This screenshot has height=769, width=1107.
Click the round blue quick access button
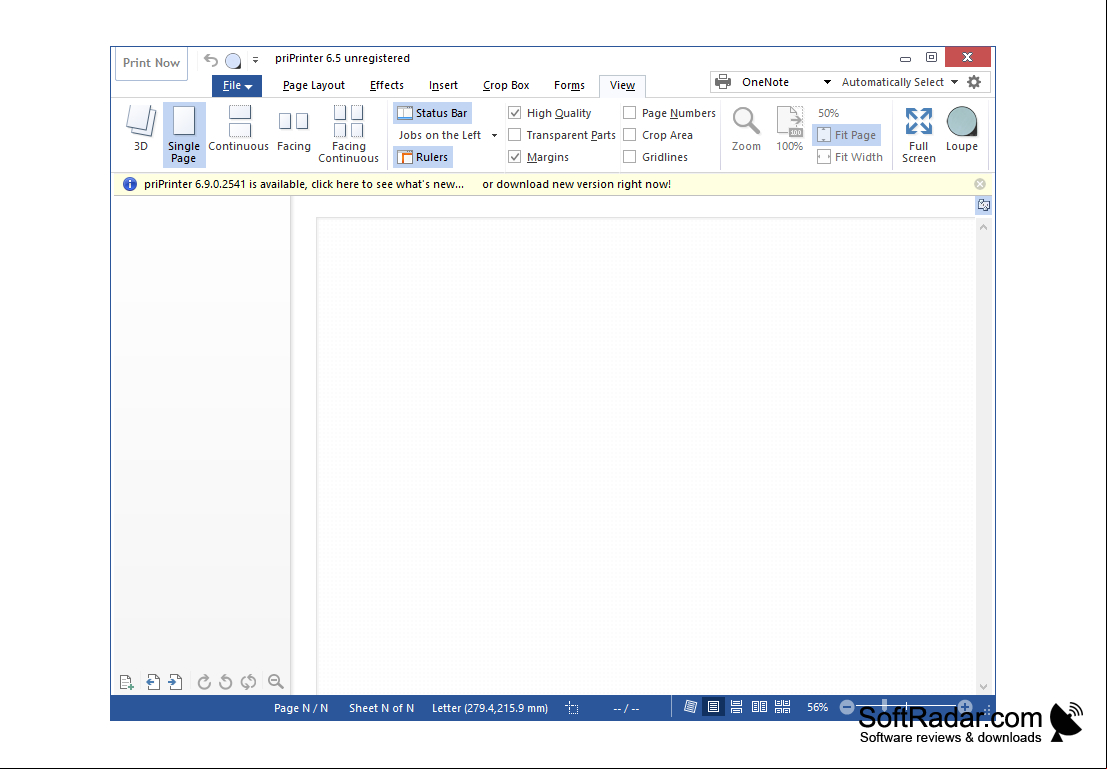tap(233, 61)
